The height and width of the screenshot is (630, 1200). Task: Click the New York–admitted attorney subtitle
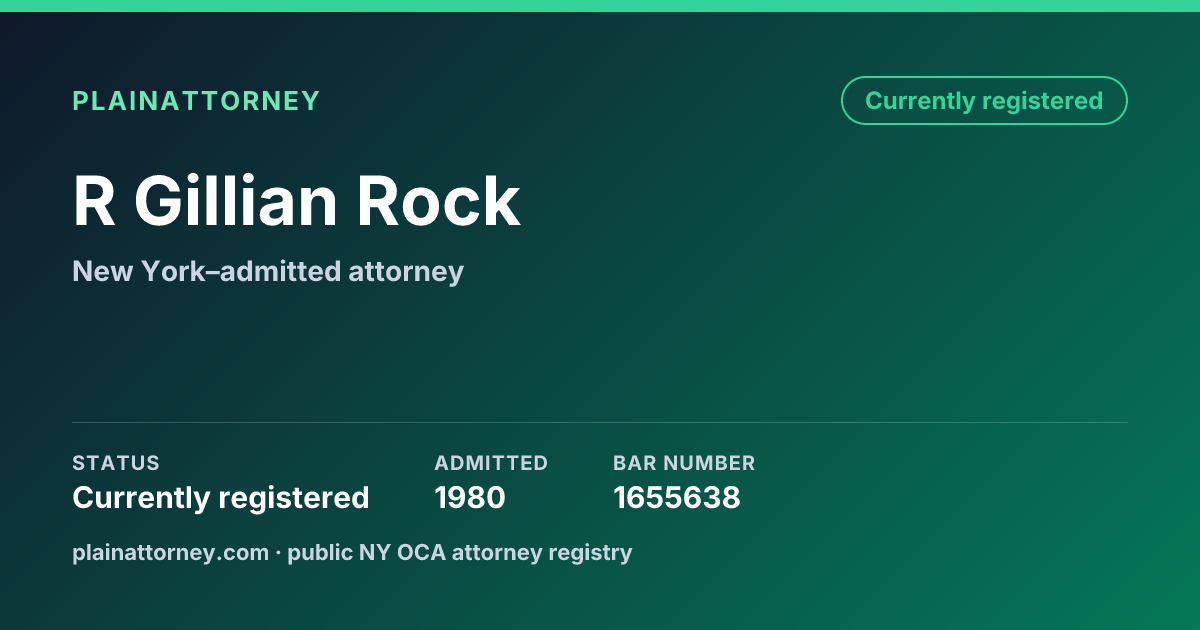(x=268, y=271)
